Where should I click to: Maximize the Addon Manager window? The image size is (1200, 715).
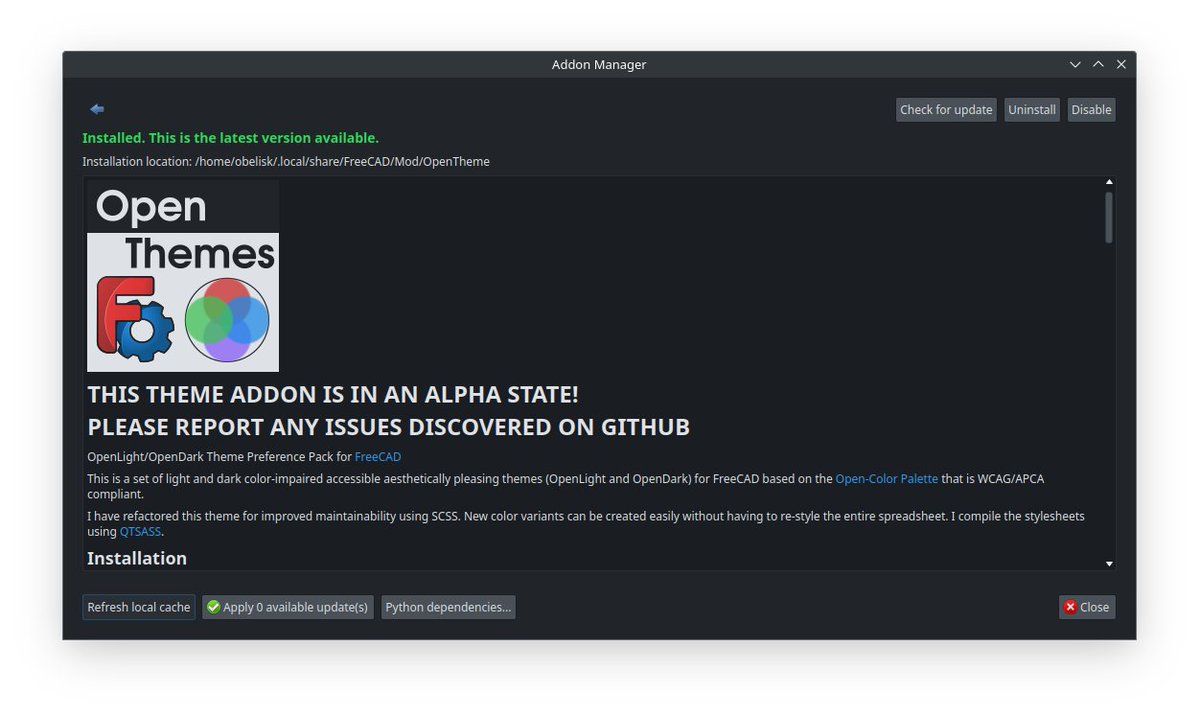point(1098,64)
